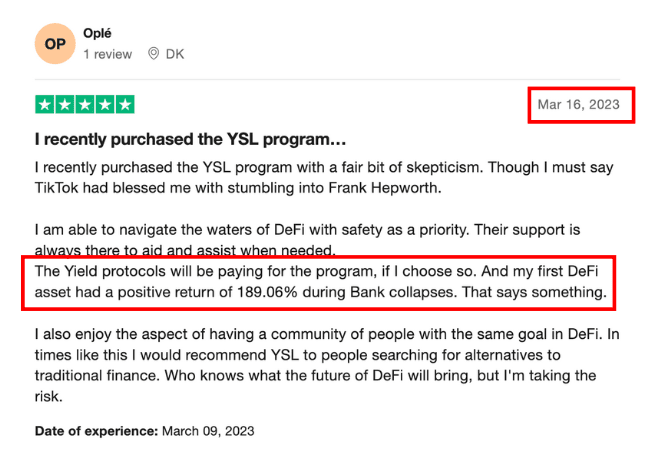Click the "Date of experience:" label
Viewport: 661px width, 465px height.
click(95, 431)
